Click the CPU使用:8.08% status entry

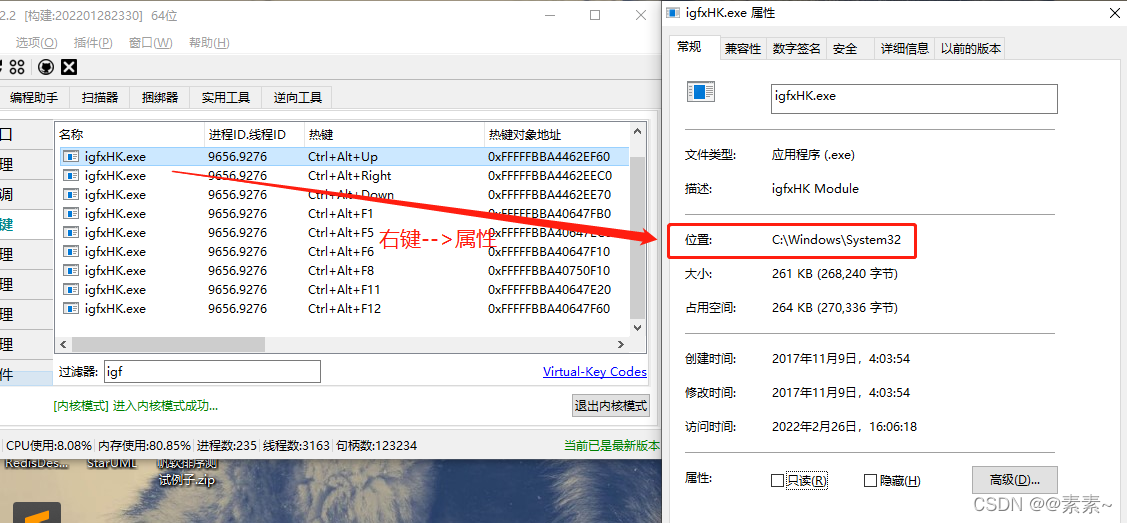point(48,445)
